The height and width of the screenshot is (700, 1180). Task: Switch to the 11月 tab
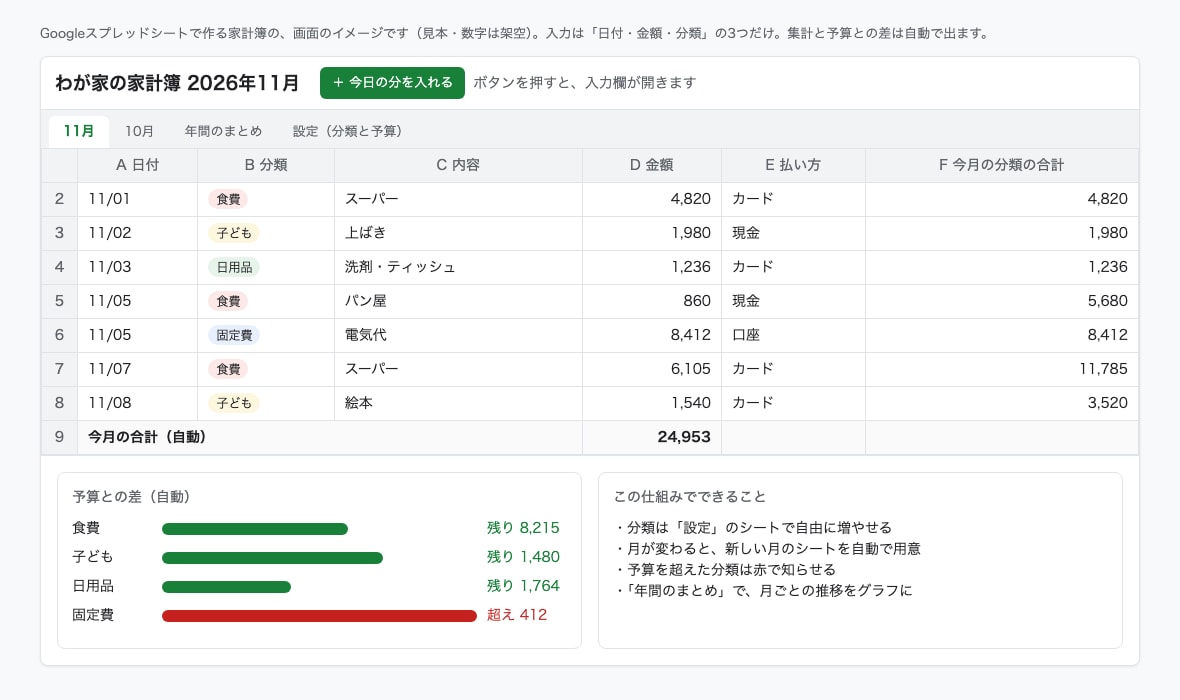tap(79, 131)
